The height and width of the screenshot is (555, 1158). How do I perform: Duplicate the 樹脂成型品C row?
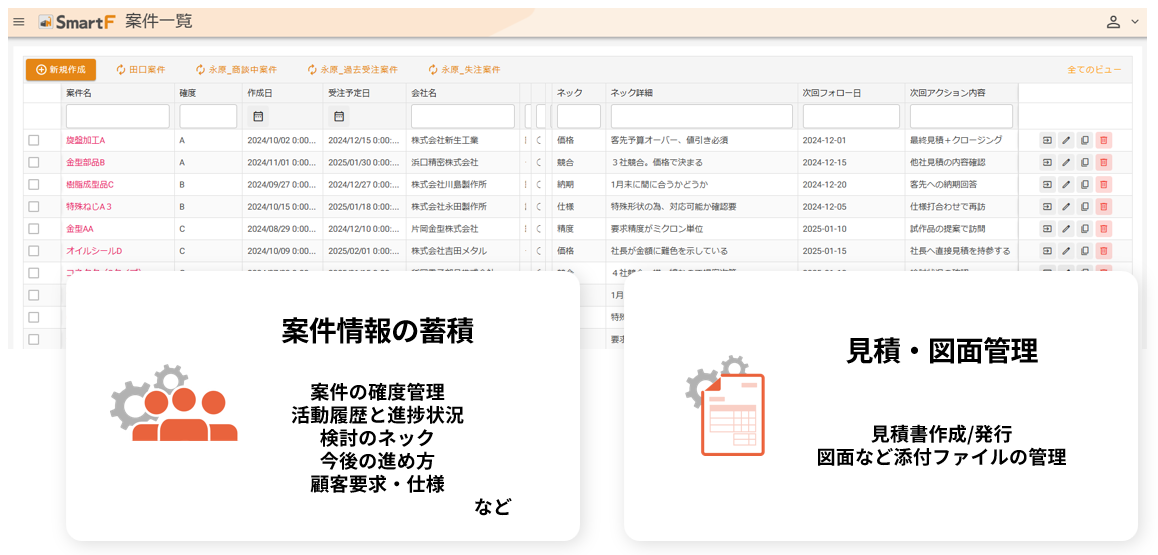coord(1084,185)
